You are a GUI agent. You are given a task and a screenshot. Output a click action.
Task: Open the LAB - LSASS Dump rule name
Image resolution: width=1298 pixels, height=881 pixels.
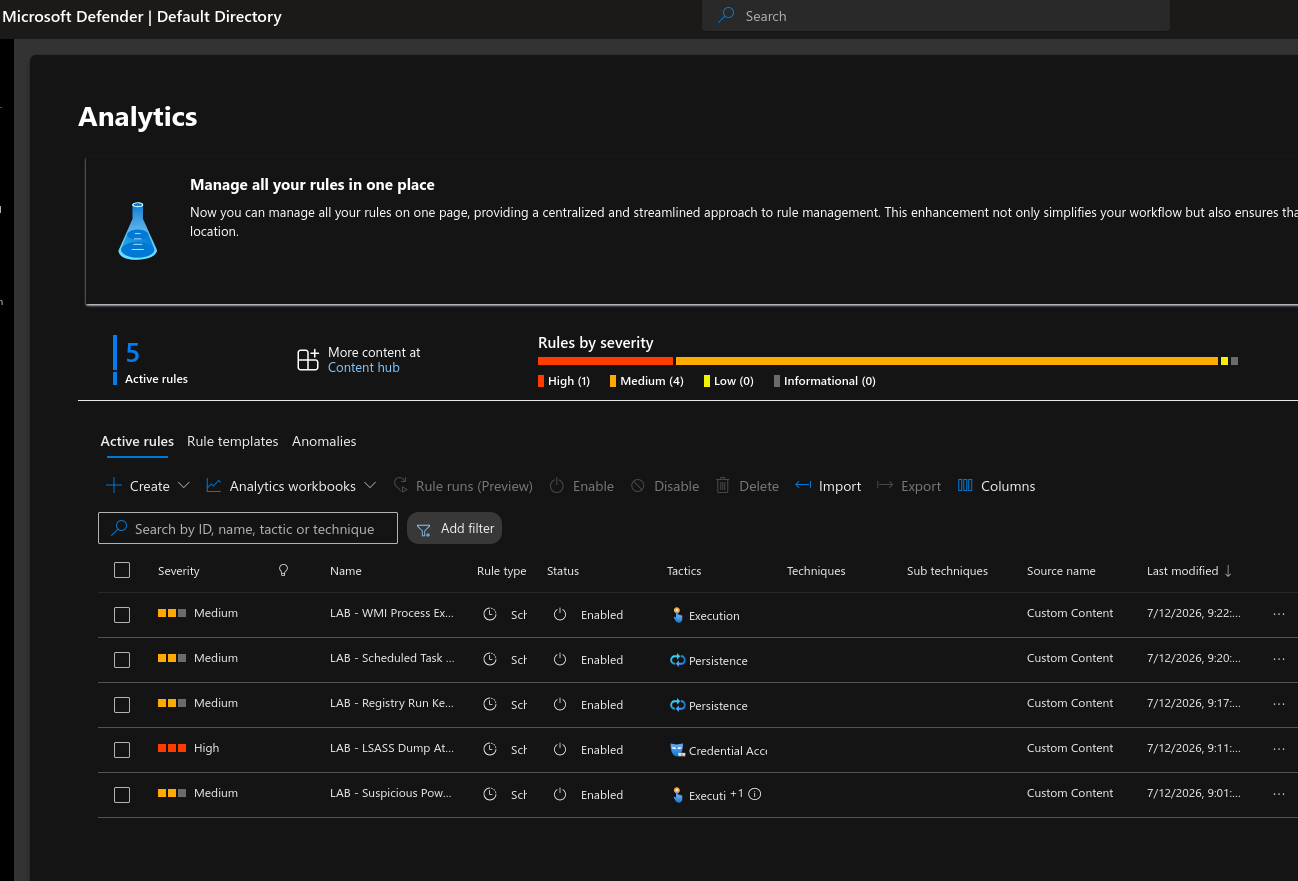pos(392,748)
